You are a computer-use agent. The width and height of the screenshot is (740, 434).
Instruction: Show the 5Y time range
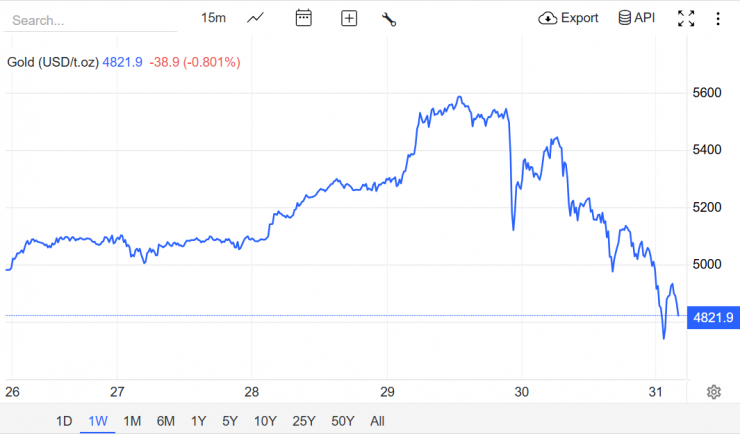click(230, 421)
